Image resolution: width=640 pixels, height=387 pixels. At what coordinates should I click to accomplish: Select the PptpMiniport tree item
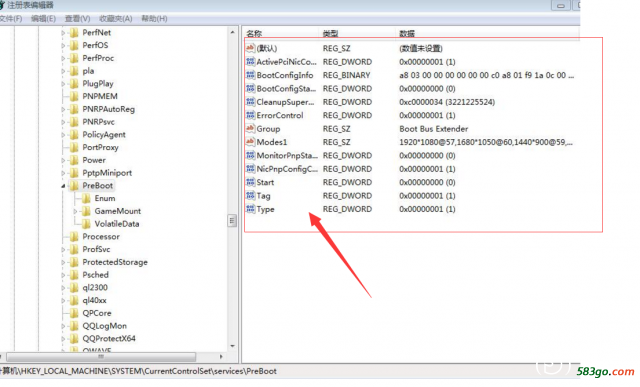[x=107, y=173]
